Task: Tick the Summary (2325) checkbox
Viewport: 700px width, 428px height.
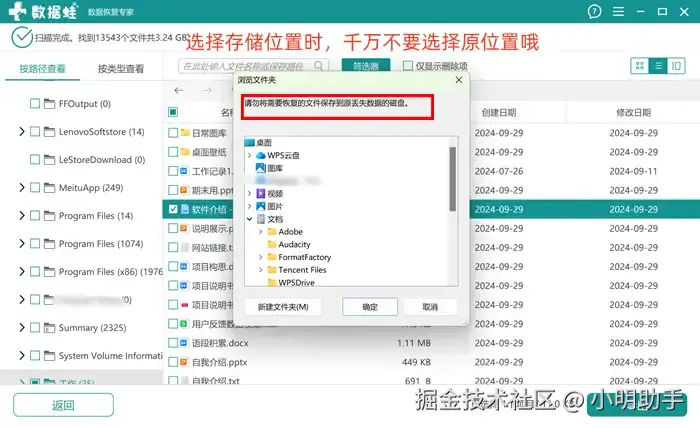Action: pos(35,328)
